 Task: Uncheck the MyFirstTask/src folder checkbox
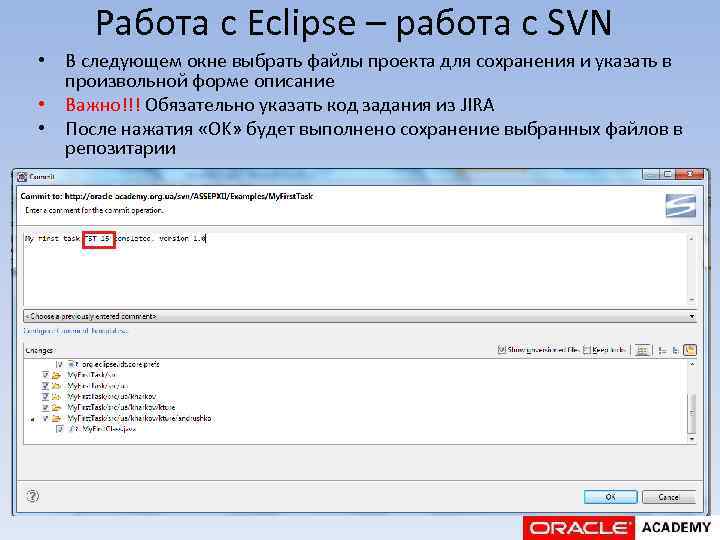pos(45,375)
